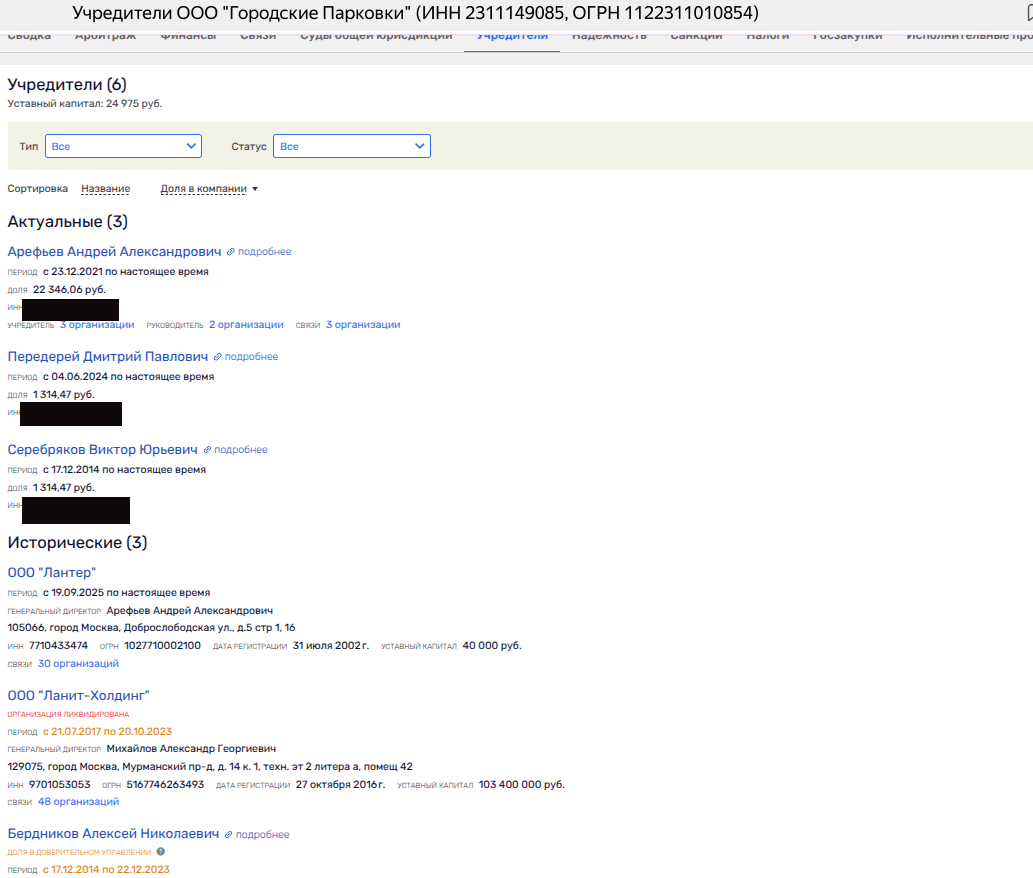Screen dimensions: 1033x878
Task: Click link icon beside Арефьев Андрей Александрович
Action: click(x=231, y=252)
